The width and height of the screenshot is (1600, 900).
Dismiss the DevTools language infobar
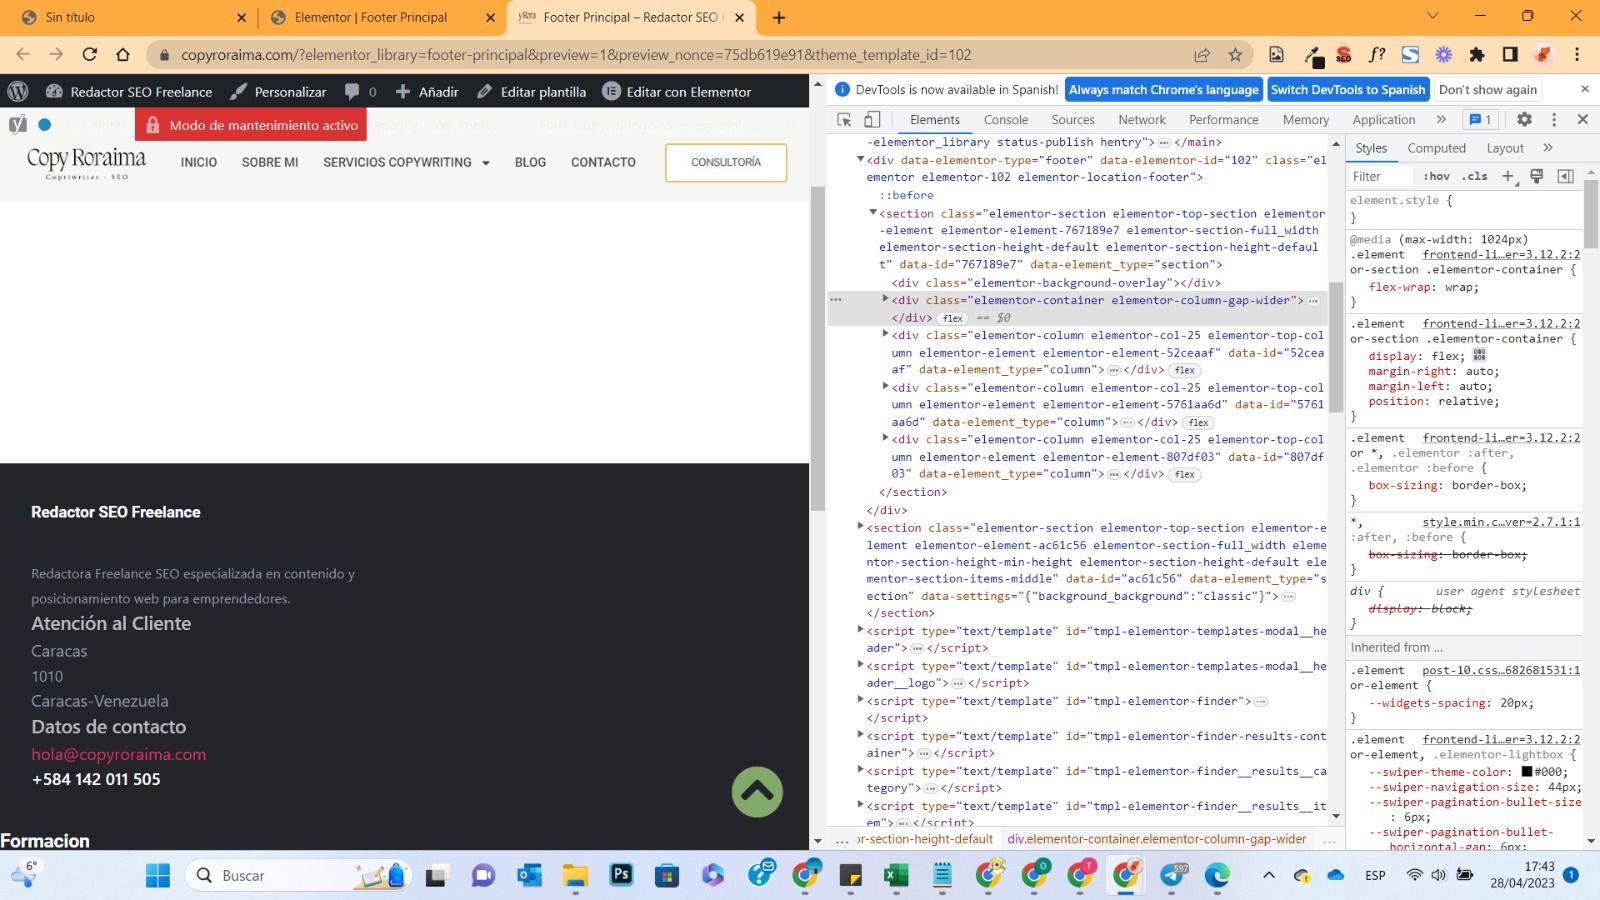point(1585,89)
